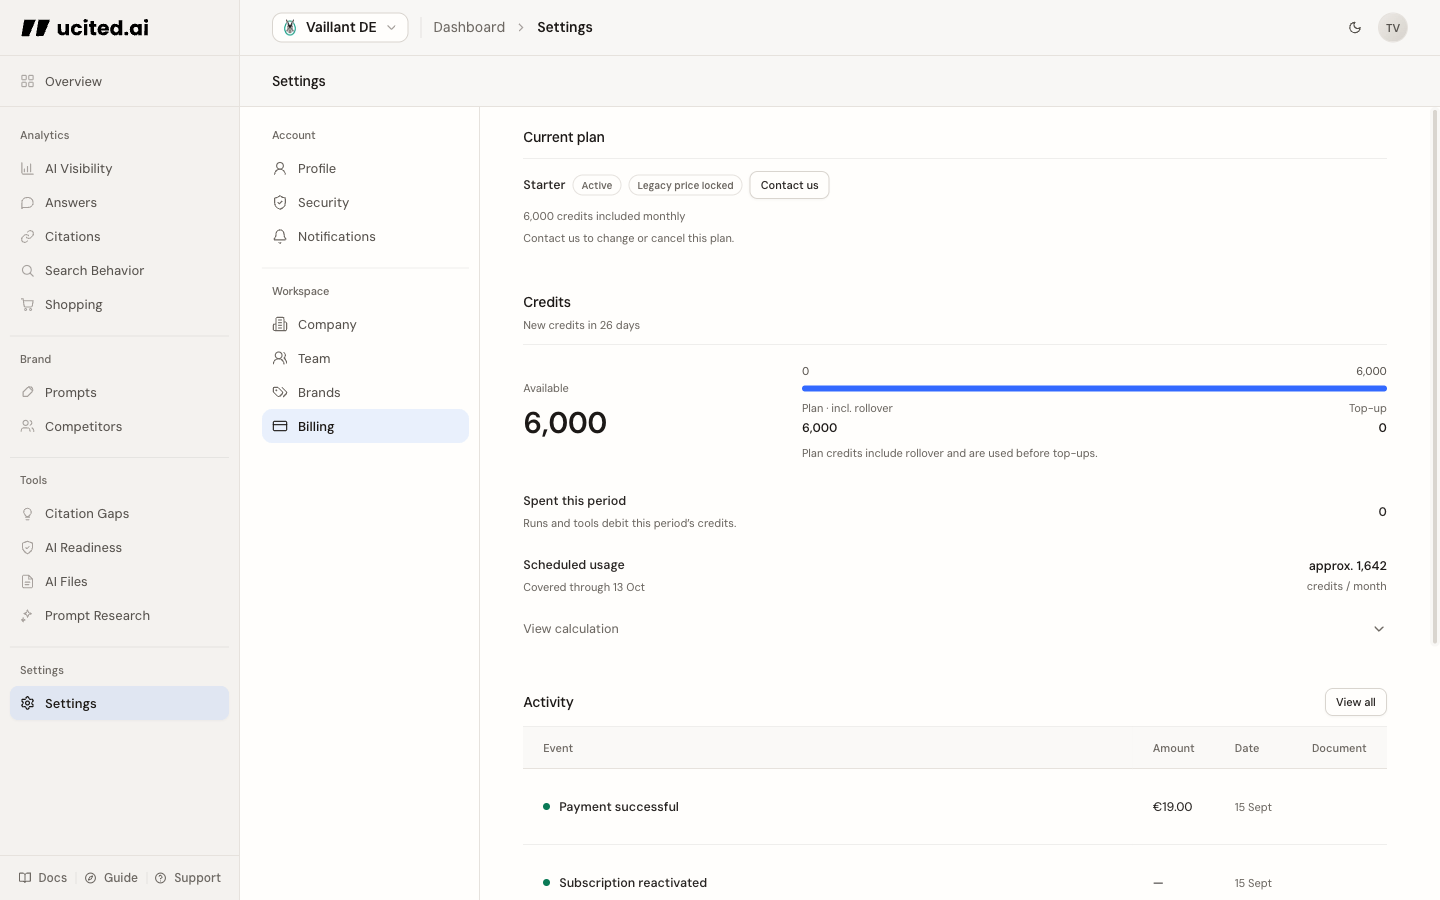
Task: Select Shopping in sidebar
Action: pos(119,304)
